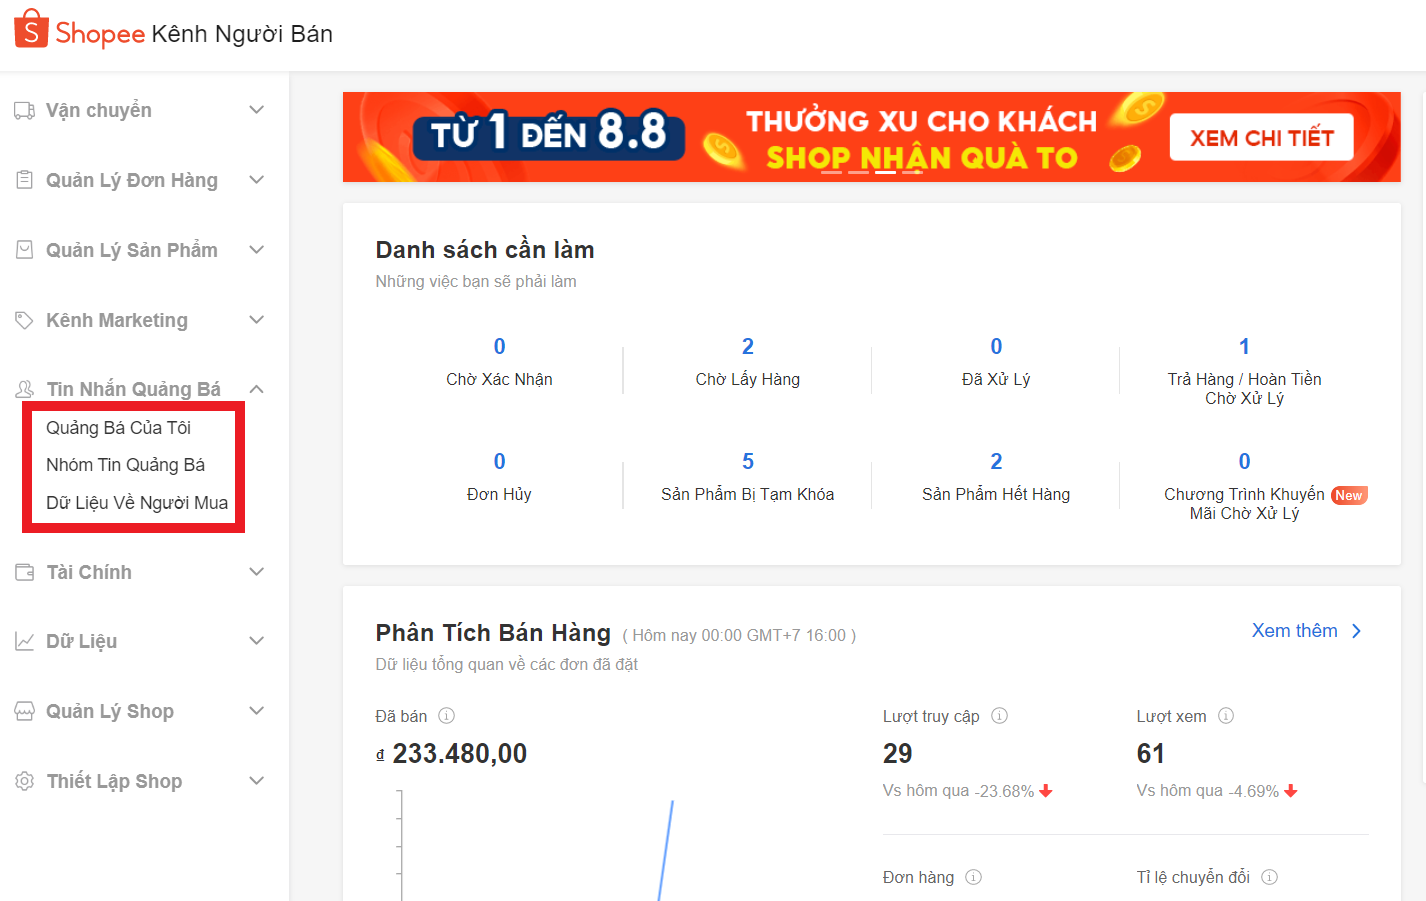Screen dimensions: 1426x901
Task: Click the Kênh Marketing tag icon
Action: coord(24,320)
